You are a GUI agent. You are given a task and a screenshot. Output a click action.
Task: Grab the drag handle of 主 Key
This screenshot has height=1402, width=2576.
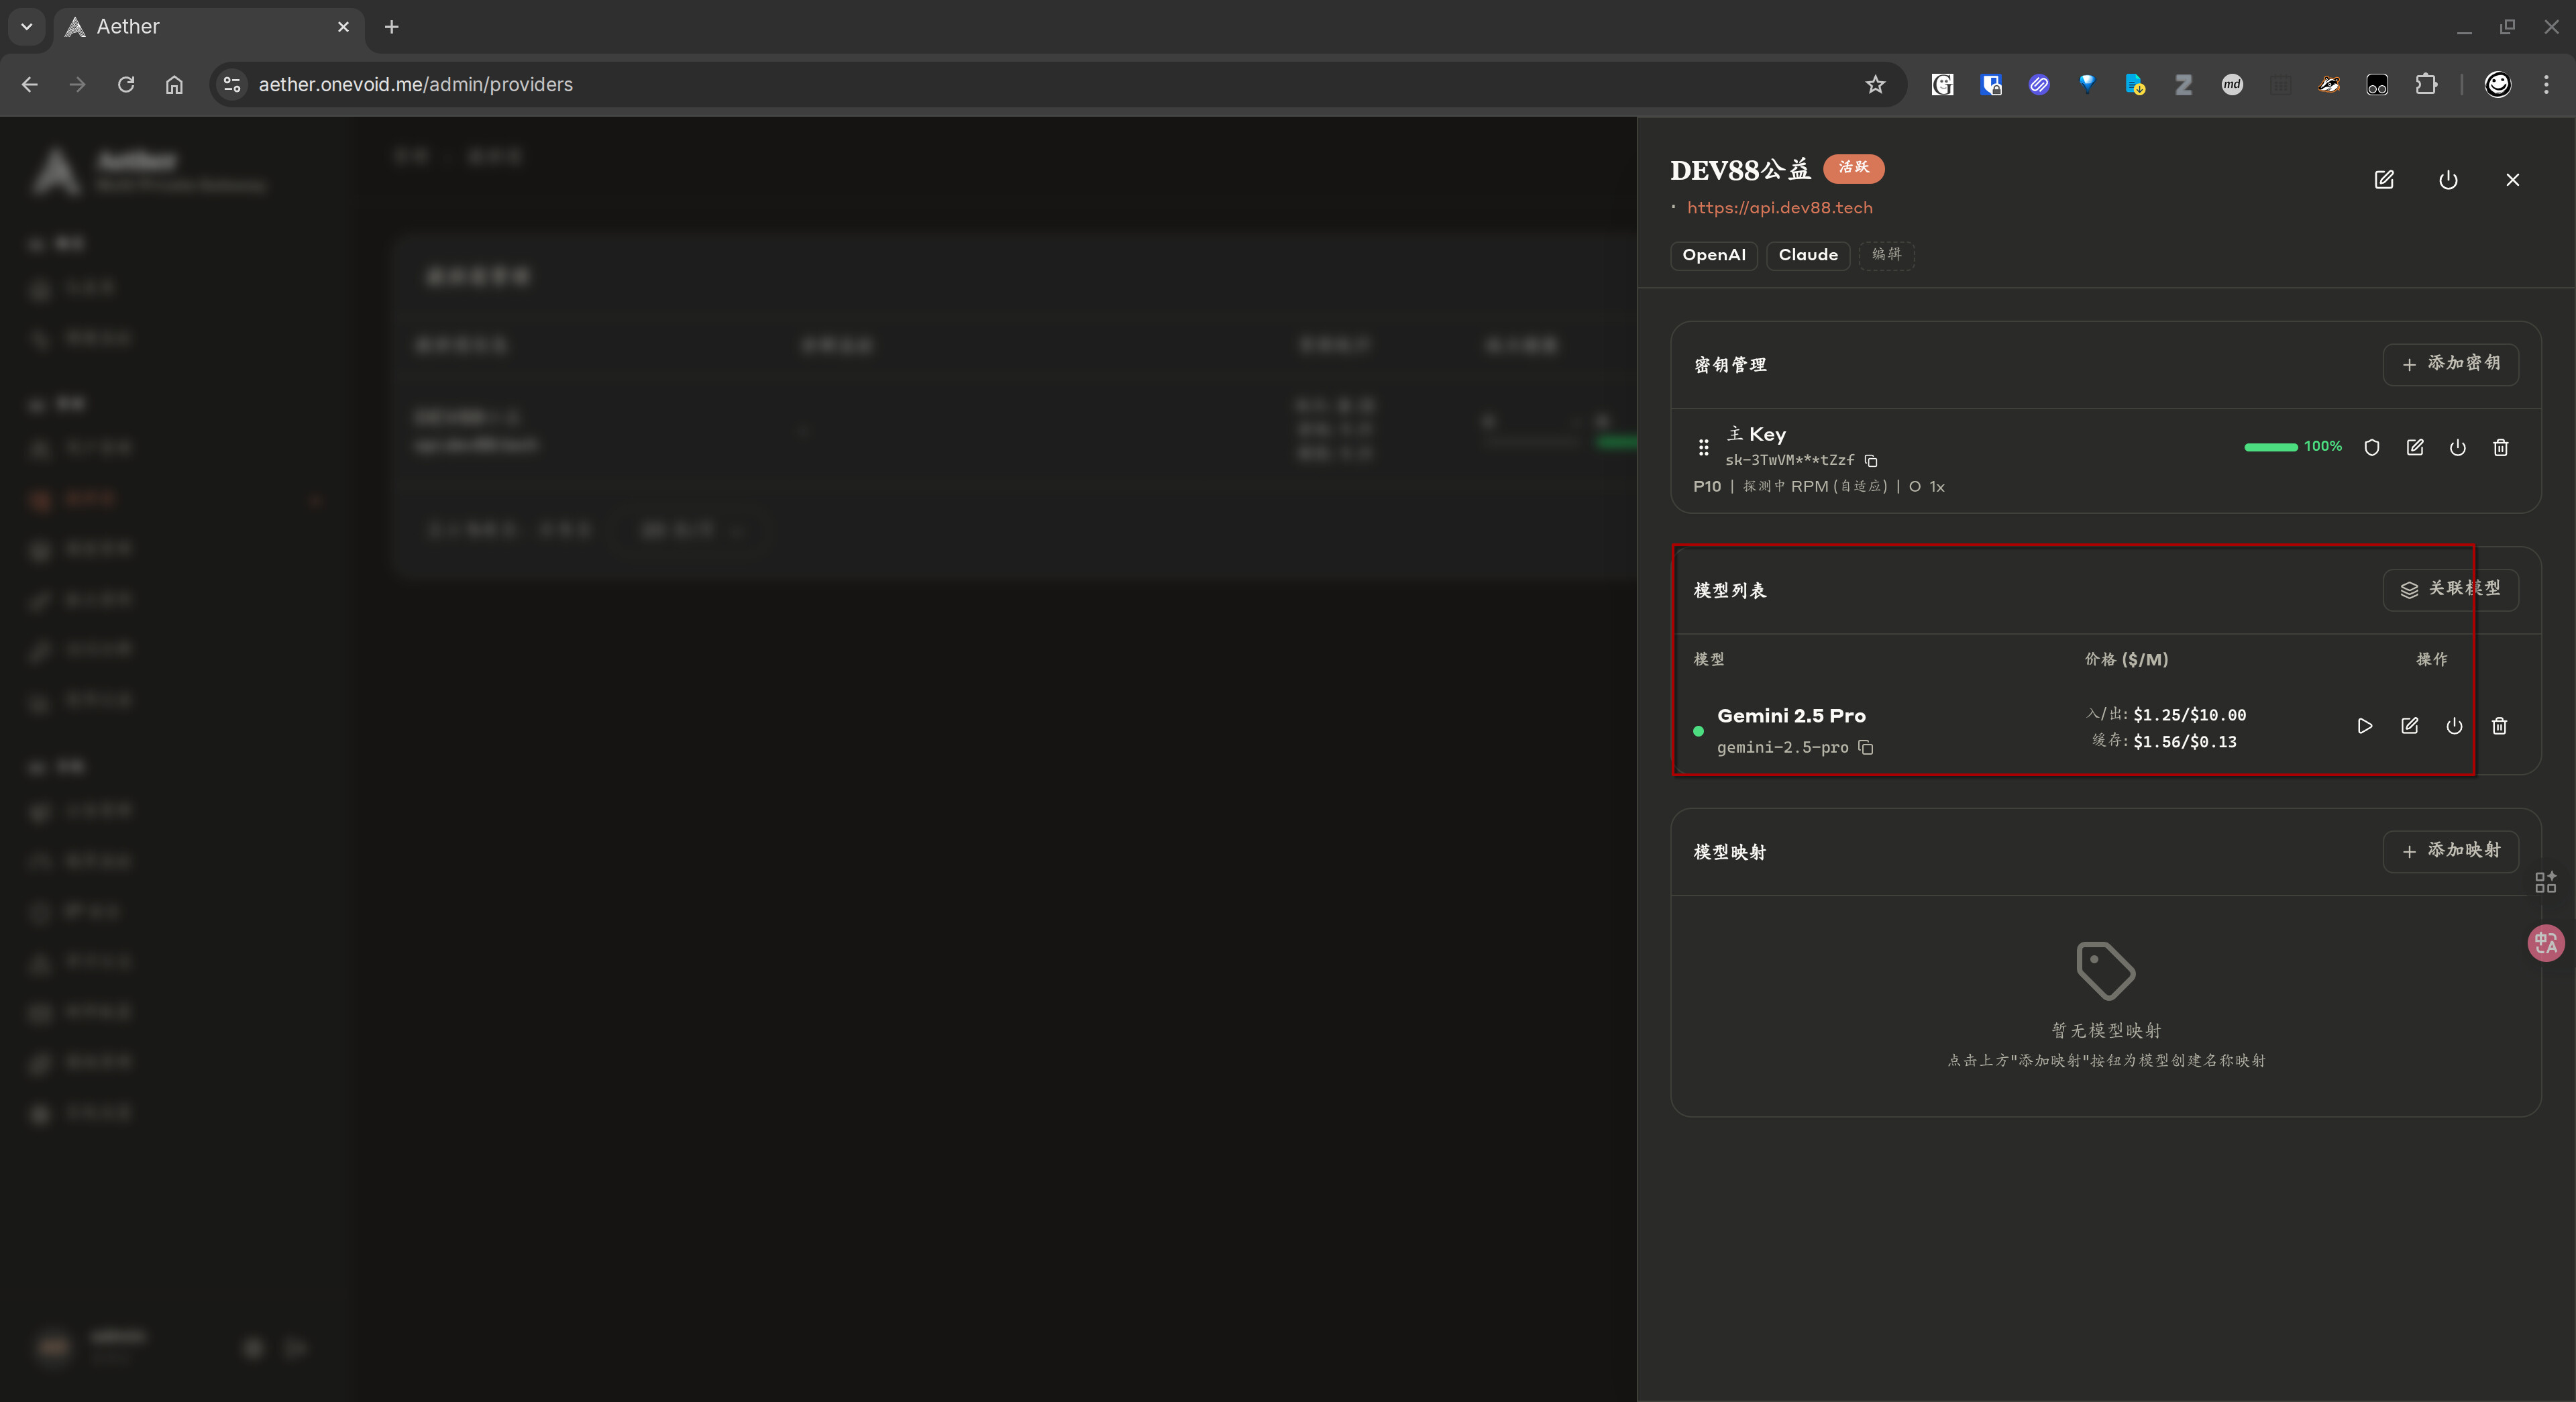[x=1703, y=448]
